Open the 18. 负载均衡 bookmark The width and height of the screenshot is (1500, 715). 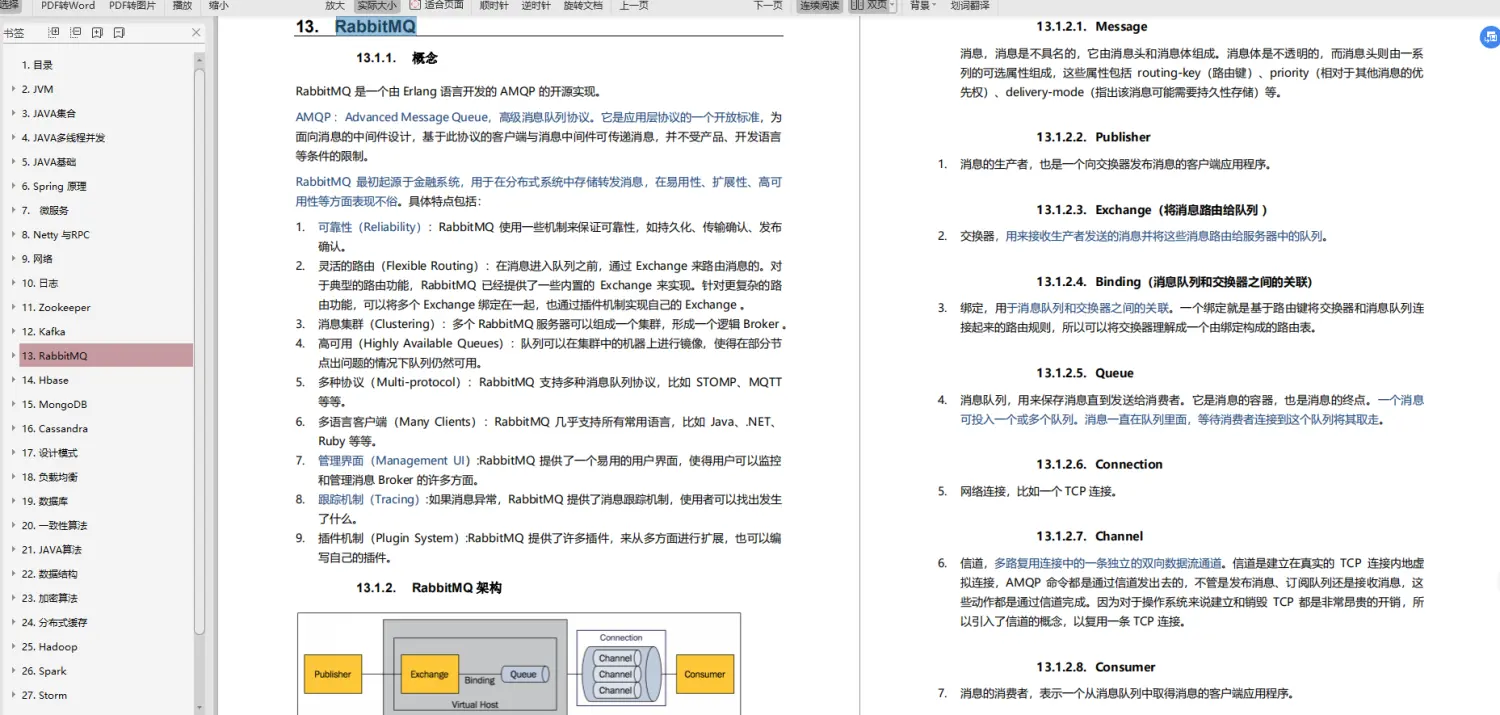(49, 477)
